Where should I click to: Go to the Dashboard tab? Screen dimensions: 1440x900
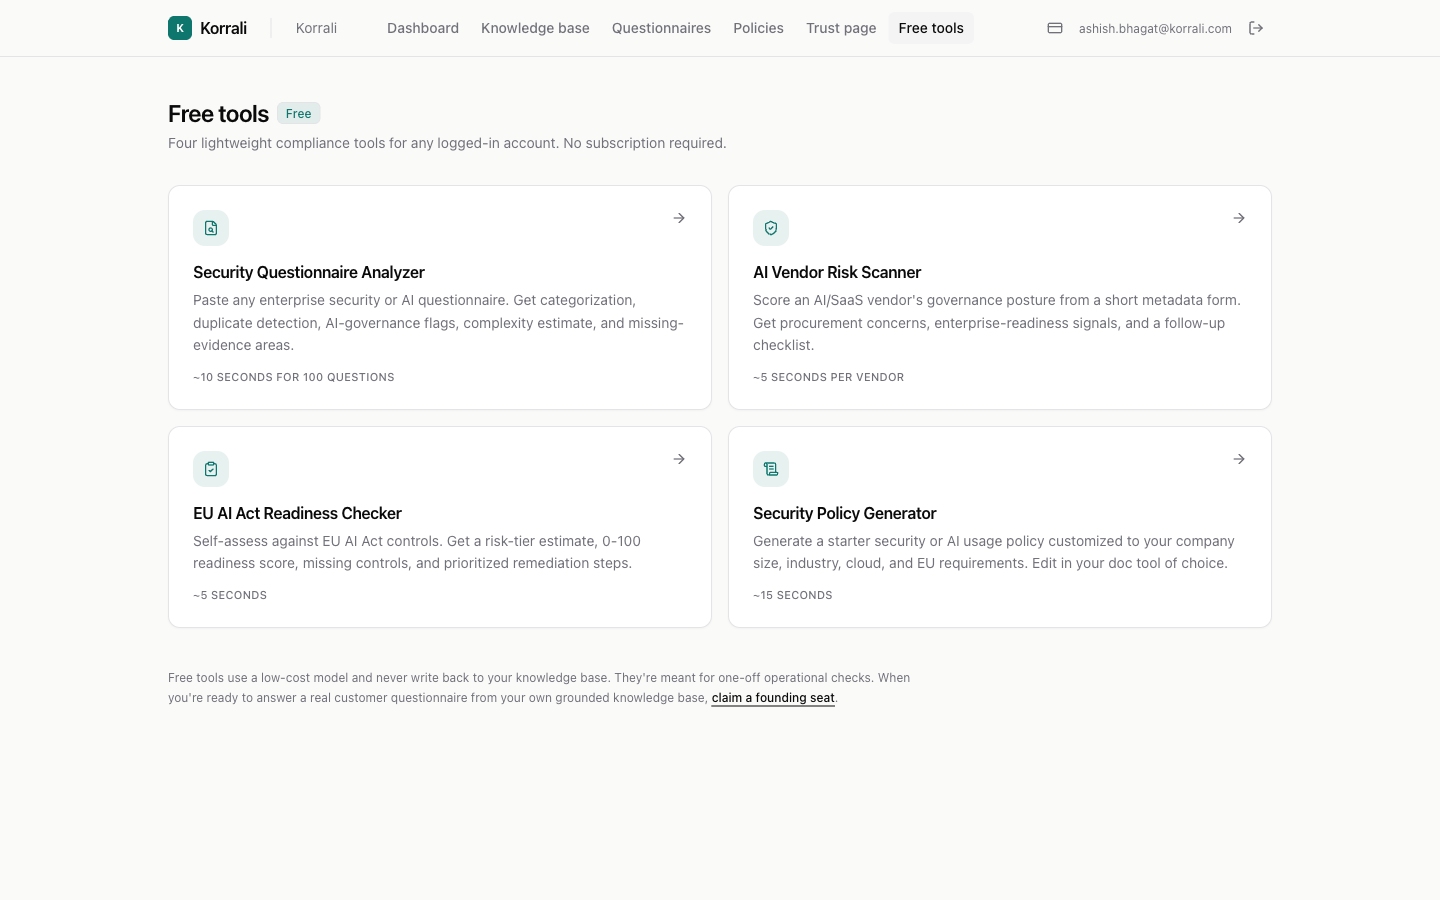pyautogui.click(x=423, y=28)
